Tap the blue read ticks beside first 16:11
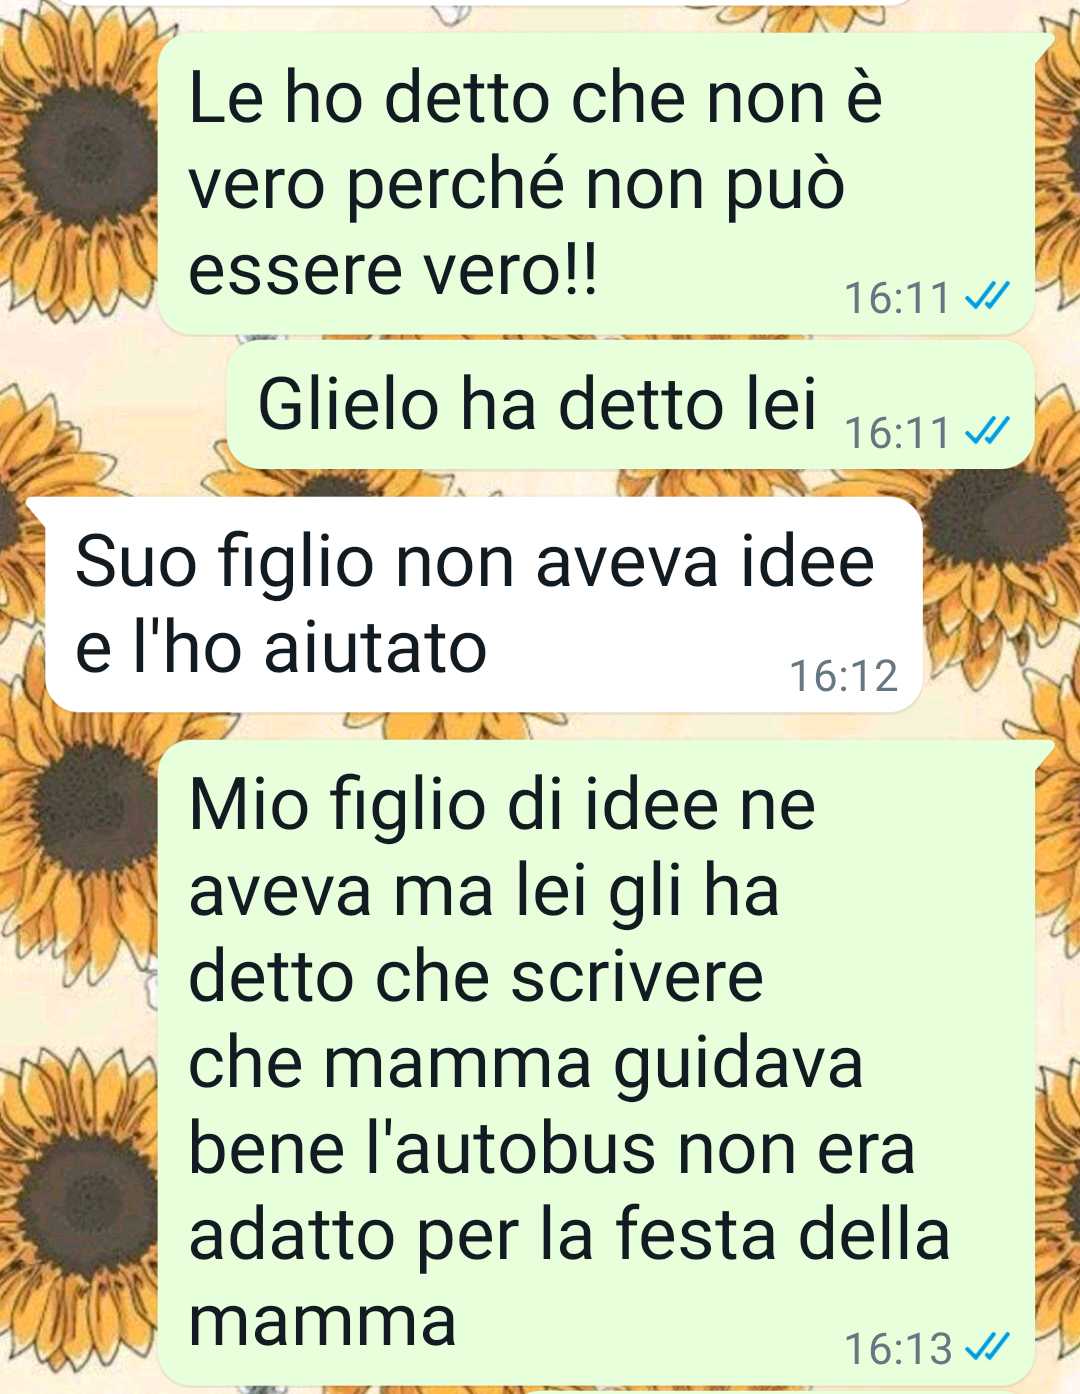The height and width of the screenshot is (1394, 1080). 987,296
